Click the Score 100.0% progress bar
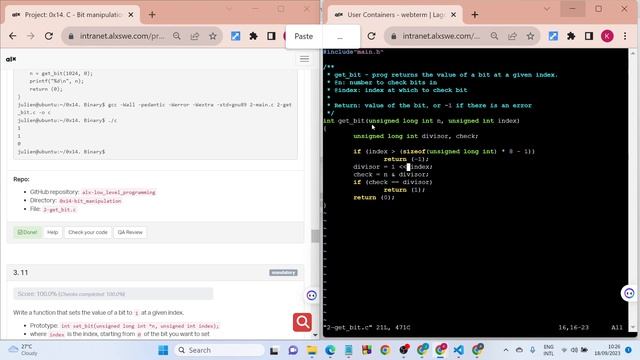Image resolution: width=640 pixels, height=360 pixels. 113,293
